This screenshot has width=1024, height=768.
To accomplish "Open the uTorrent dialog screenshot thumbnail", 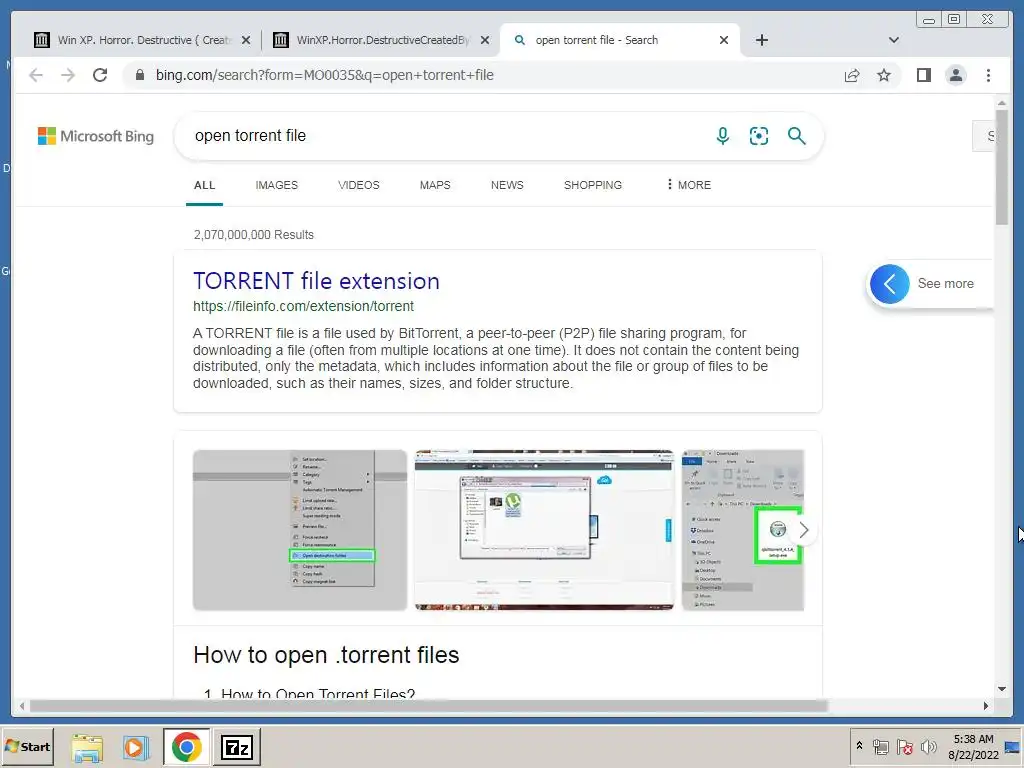I will click(544, 530).
